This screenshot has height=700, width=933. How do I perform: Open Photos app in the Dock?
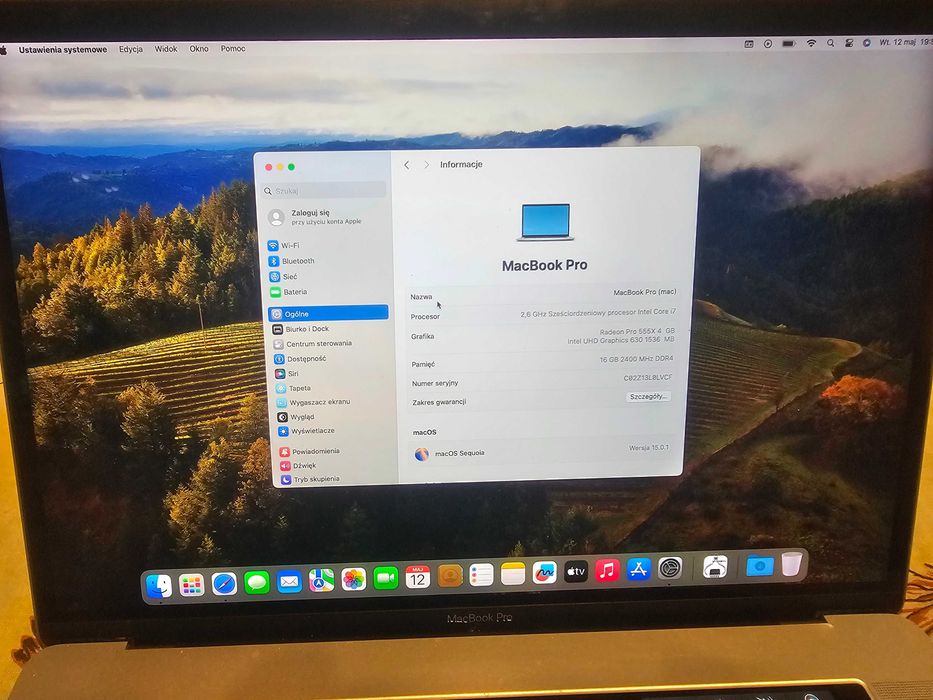click(x=353, y=579)
